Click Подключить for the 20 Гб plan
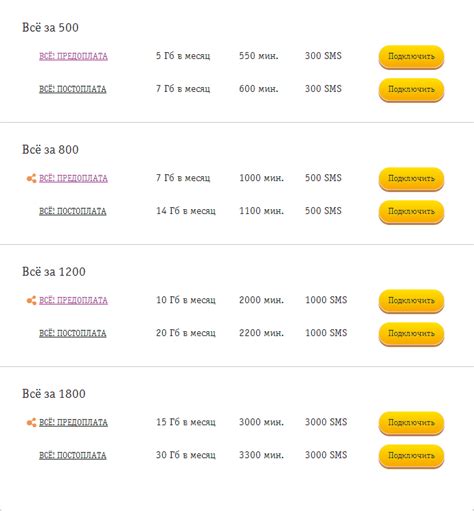The width and height of the screenshot is (474, 511). click(x=411, y=334)
